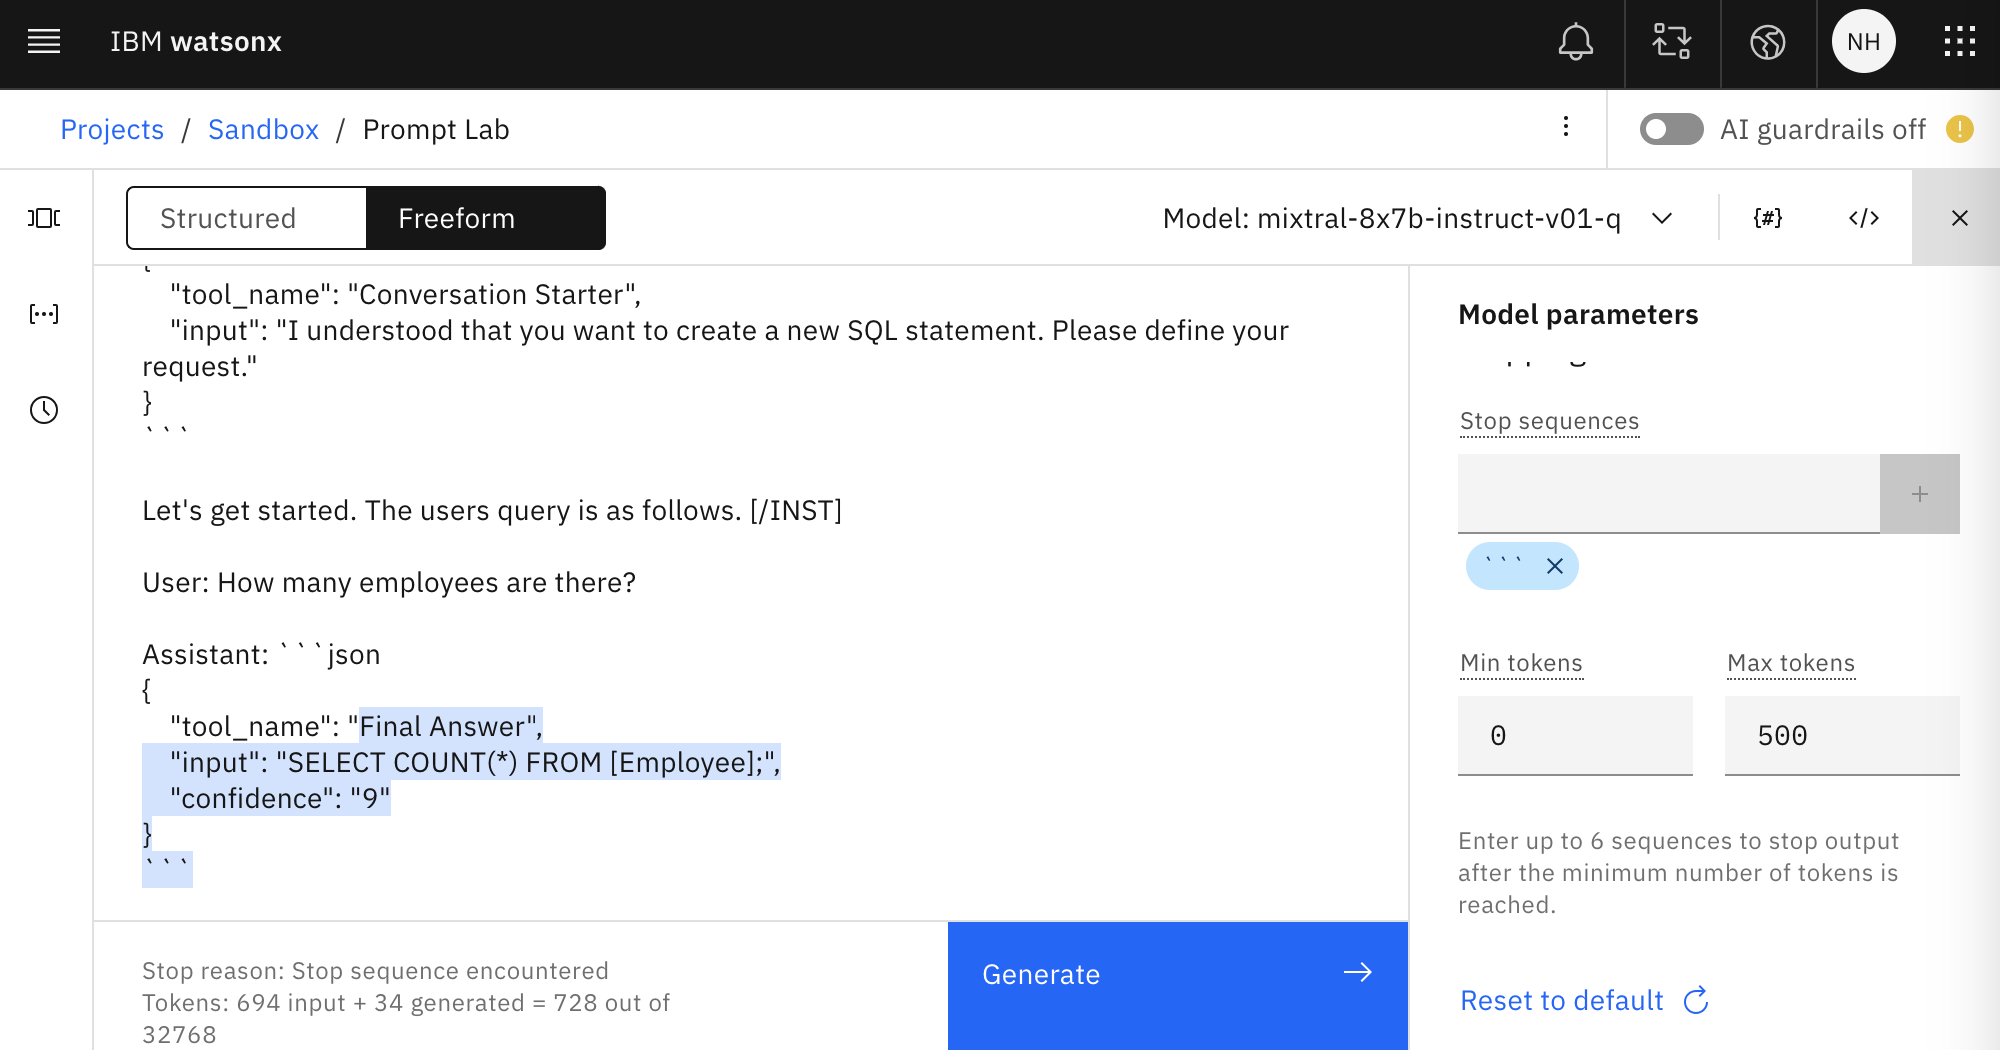This screenshot has height=1050, width=2000.
Task: Open the notifications bell
Action: click(x=1575, y=42)
